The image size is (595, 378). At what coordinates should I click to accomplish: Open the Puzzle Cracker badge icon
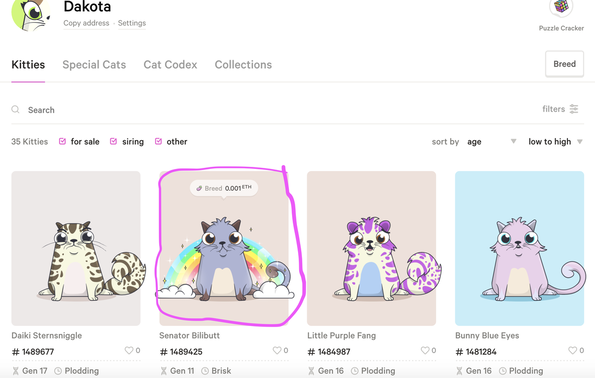coord(561,8)
